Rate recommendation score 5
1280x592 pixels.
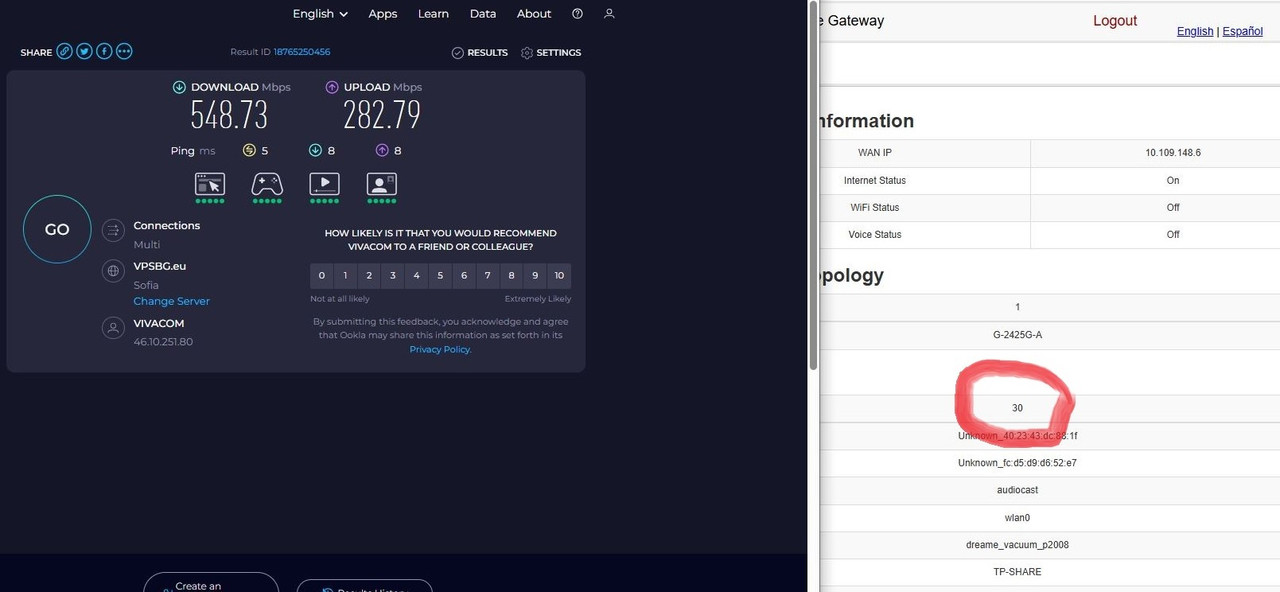coord(440,276)
